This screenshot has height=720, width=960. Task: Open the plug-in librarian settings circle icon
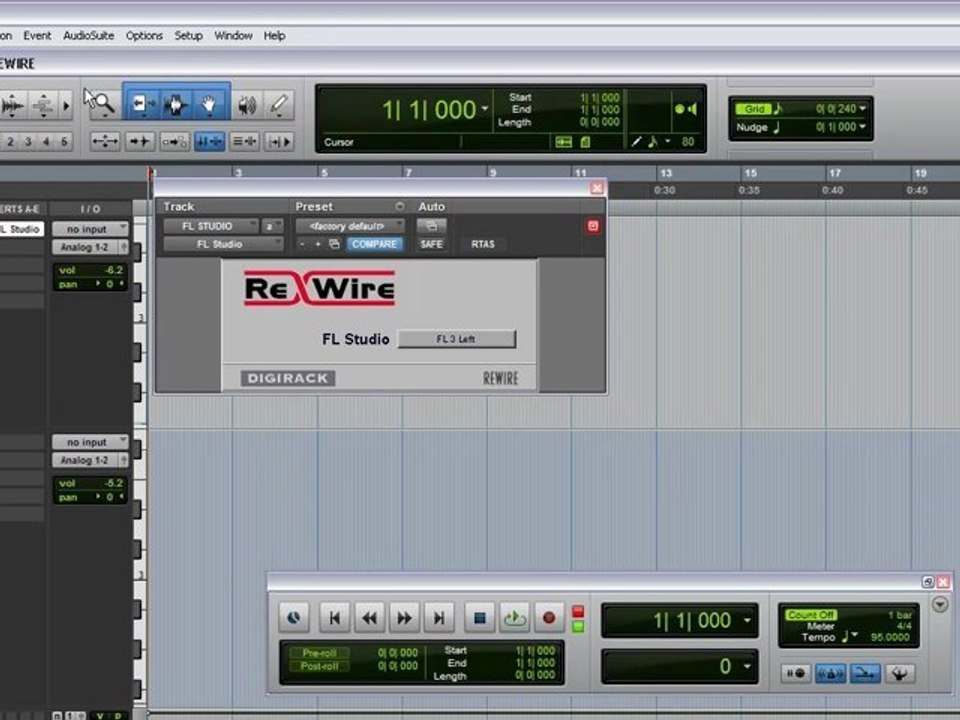pos(399,206)
